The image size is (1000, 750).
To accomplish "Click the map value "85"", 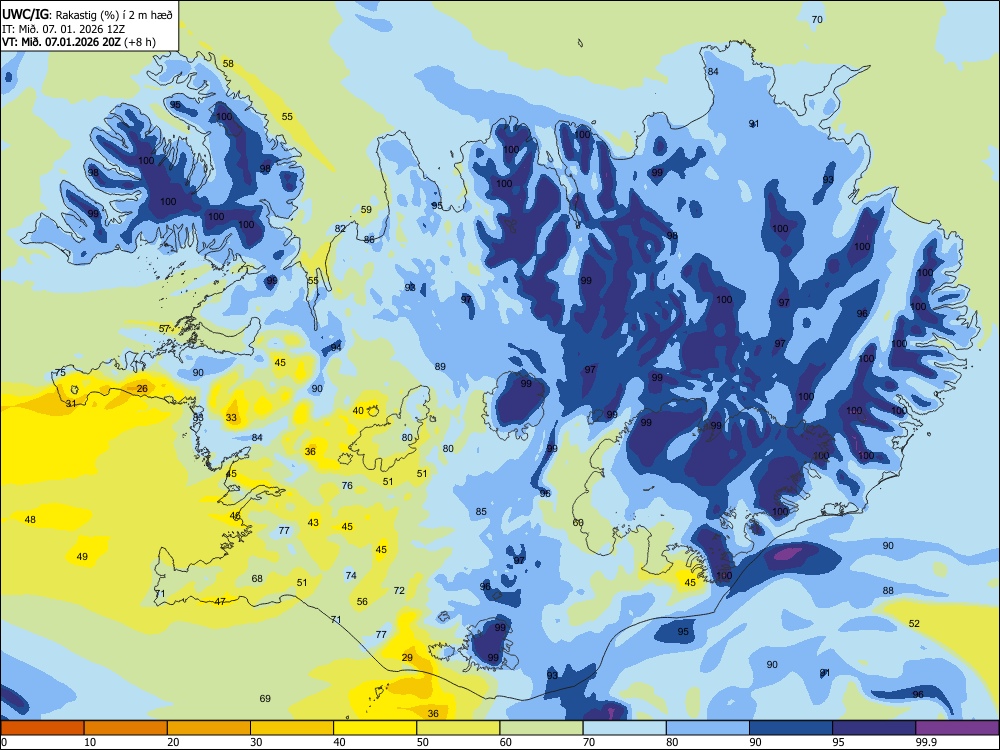I will pos(481,511).
